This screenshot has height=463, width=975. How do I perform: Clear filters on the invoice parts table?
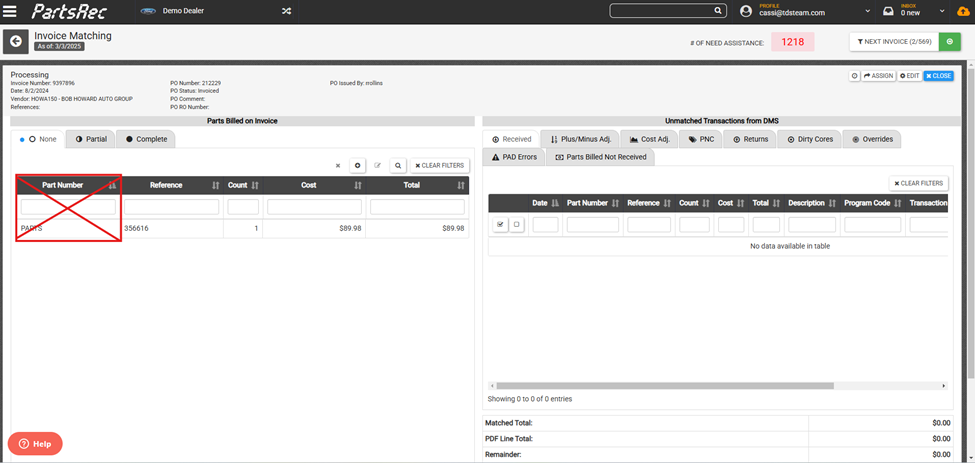point(440,166)
